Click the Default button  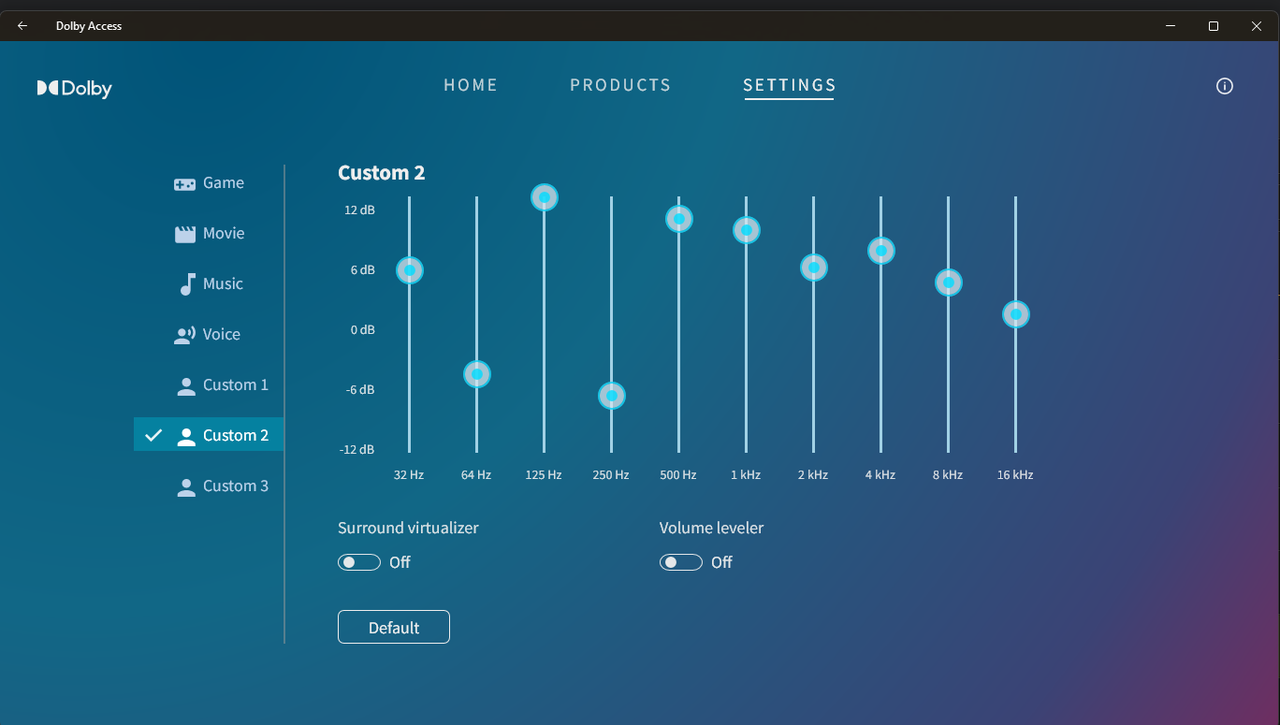coord(394,627)
